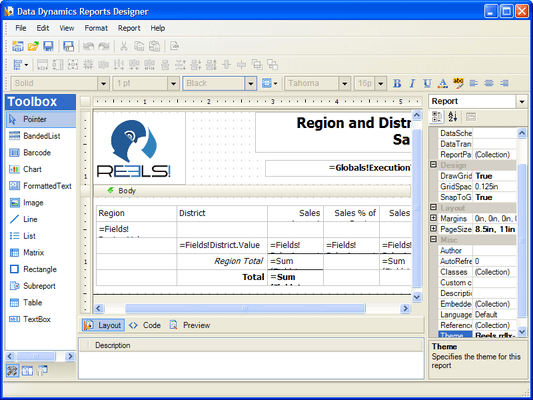Click the Alphabetical sort properties icon
This screenshot has height=400, width=533.
[452, 117]
